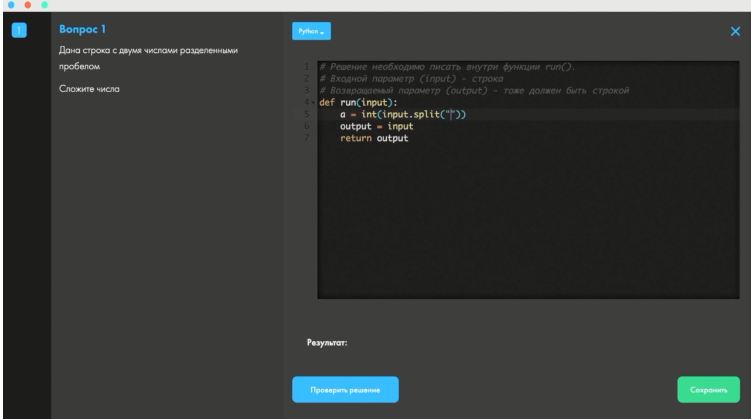Click line number 1 in gutter

307,67
